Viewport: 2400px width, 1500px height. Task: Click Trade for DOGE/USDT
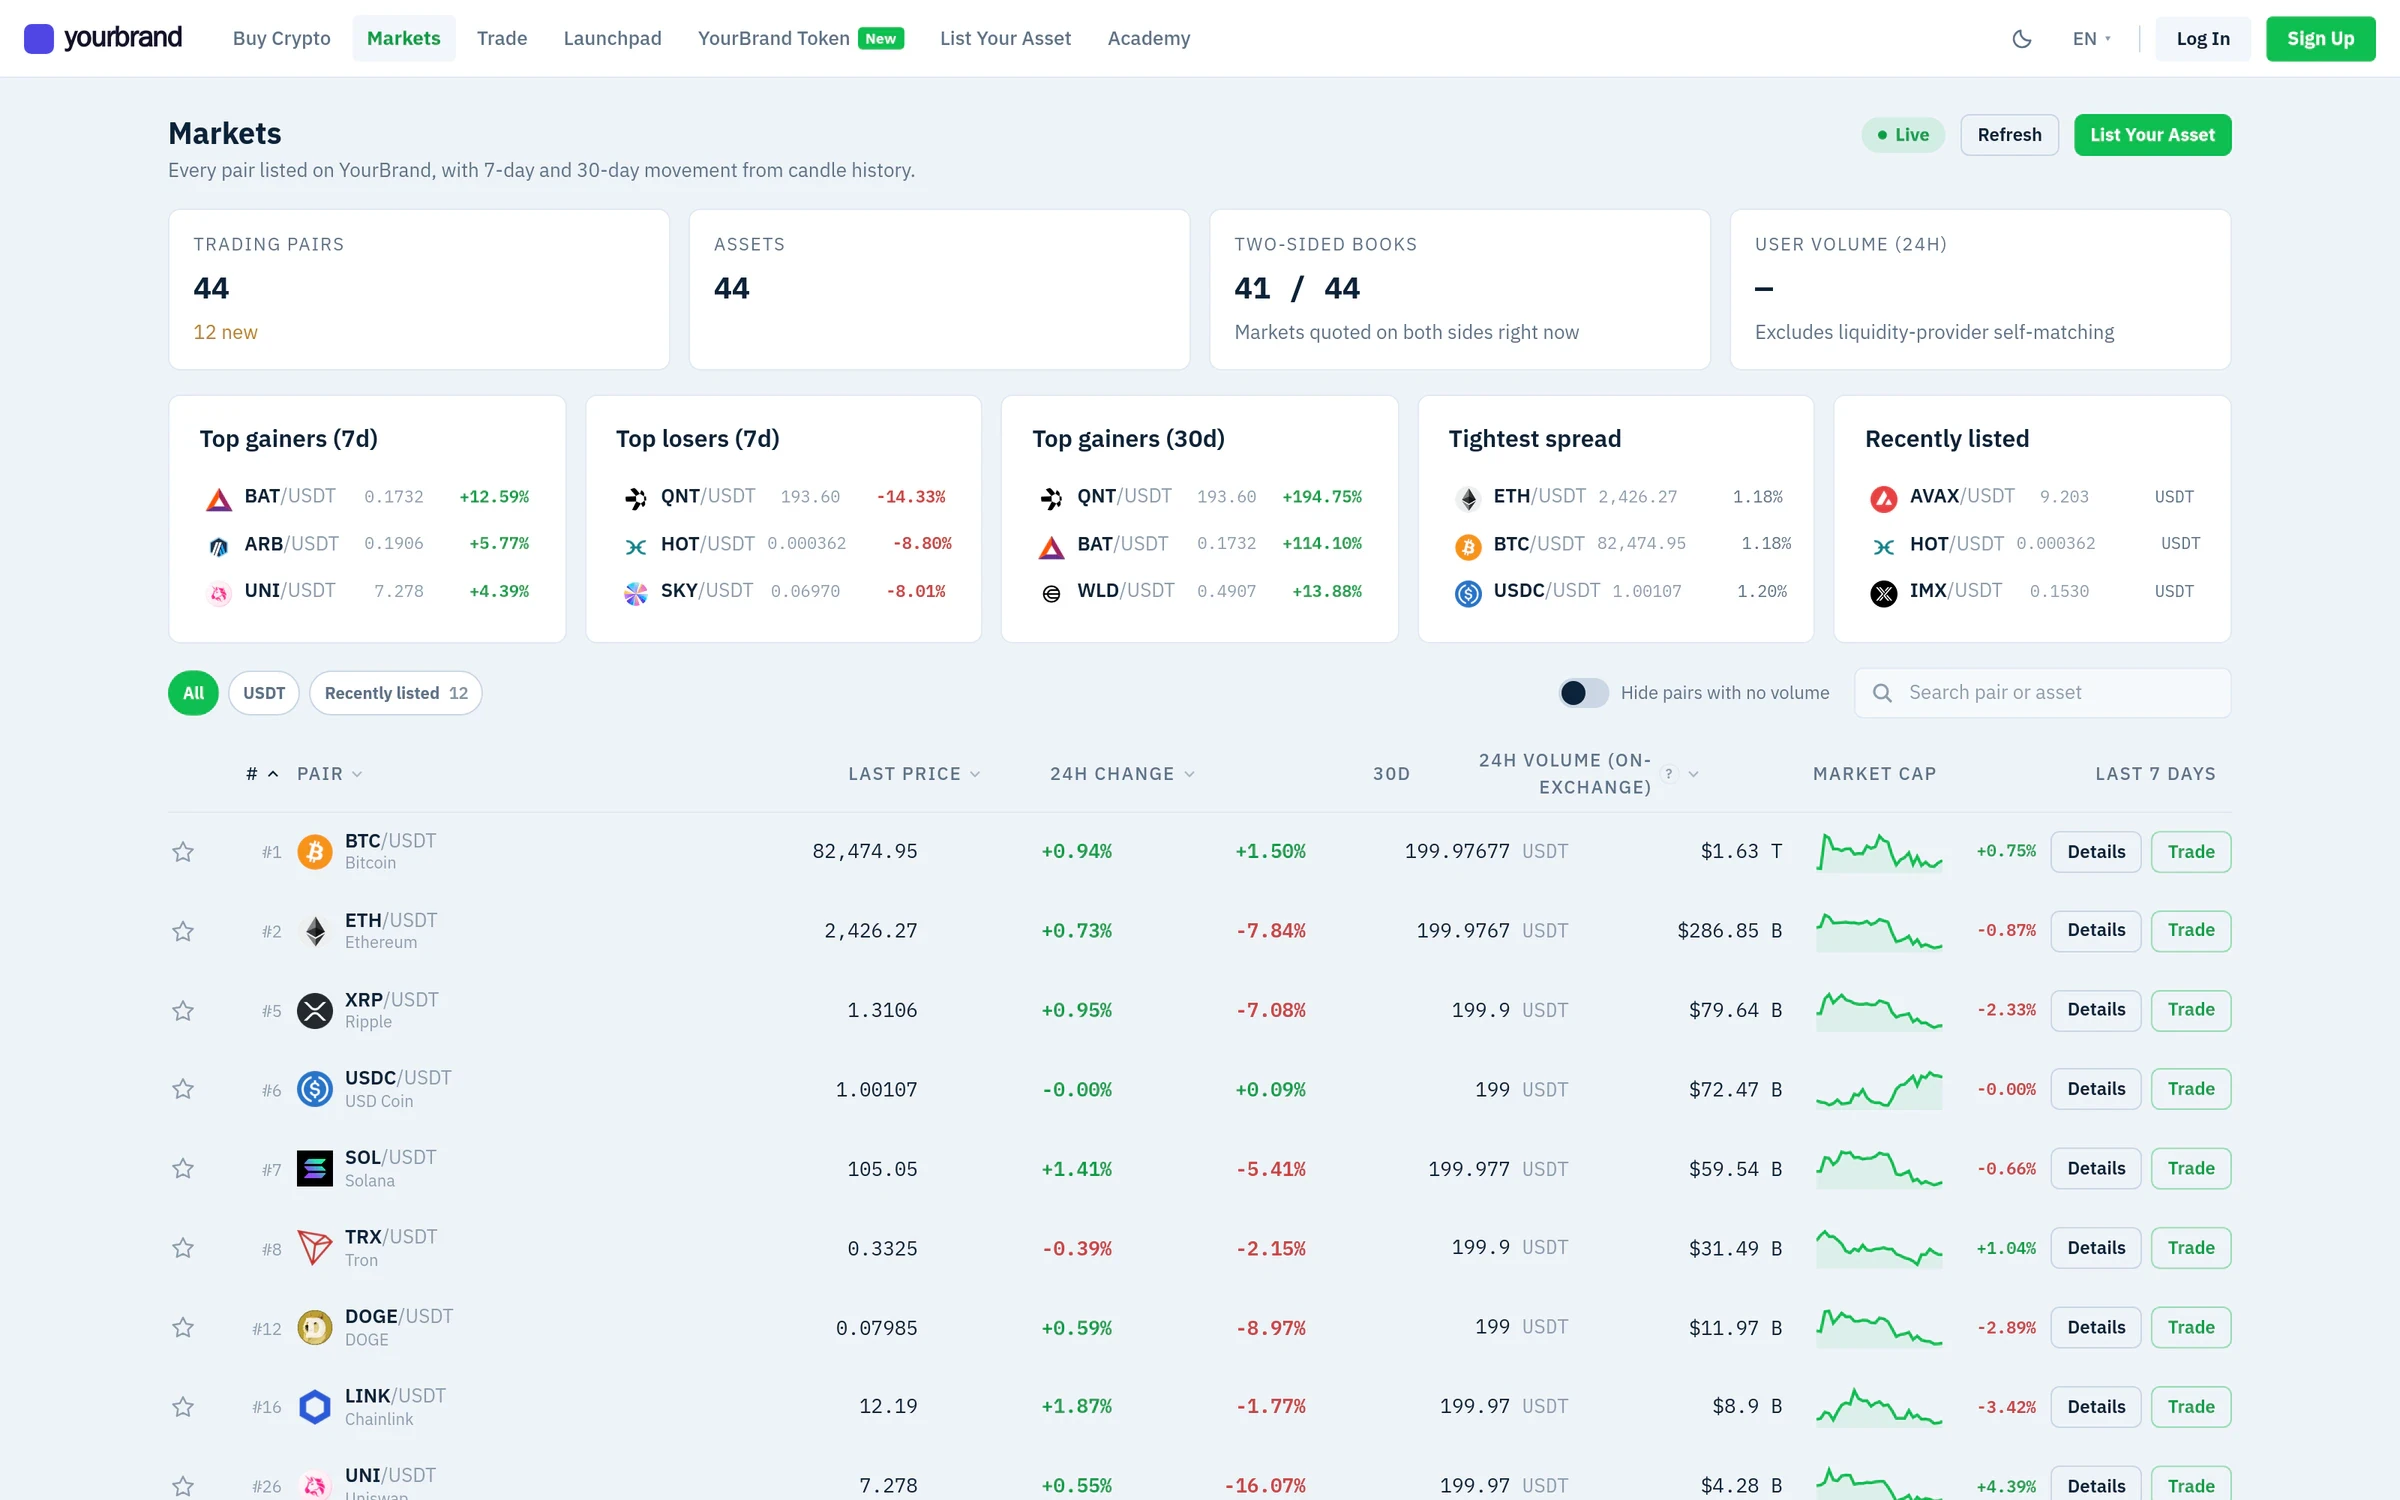(x=2191, y=1328)
